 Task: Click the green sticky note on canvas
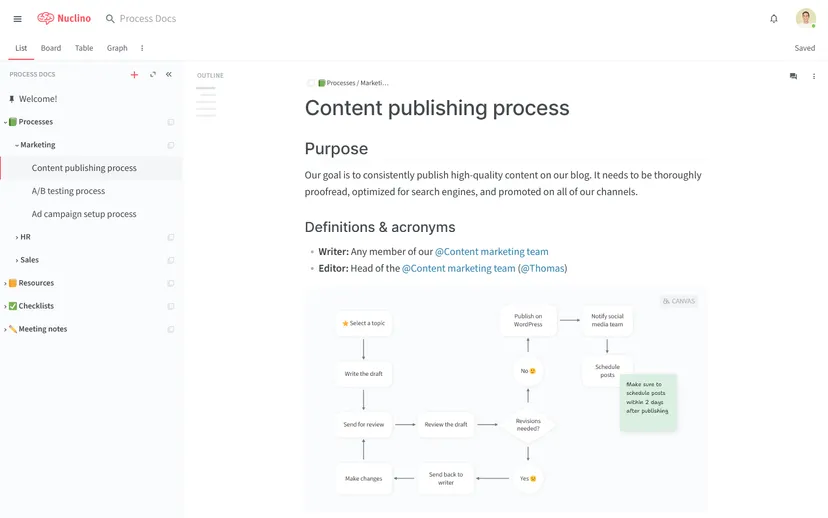coord(648,402)
